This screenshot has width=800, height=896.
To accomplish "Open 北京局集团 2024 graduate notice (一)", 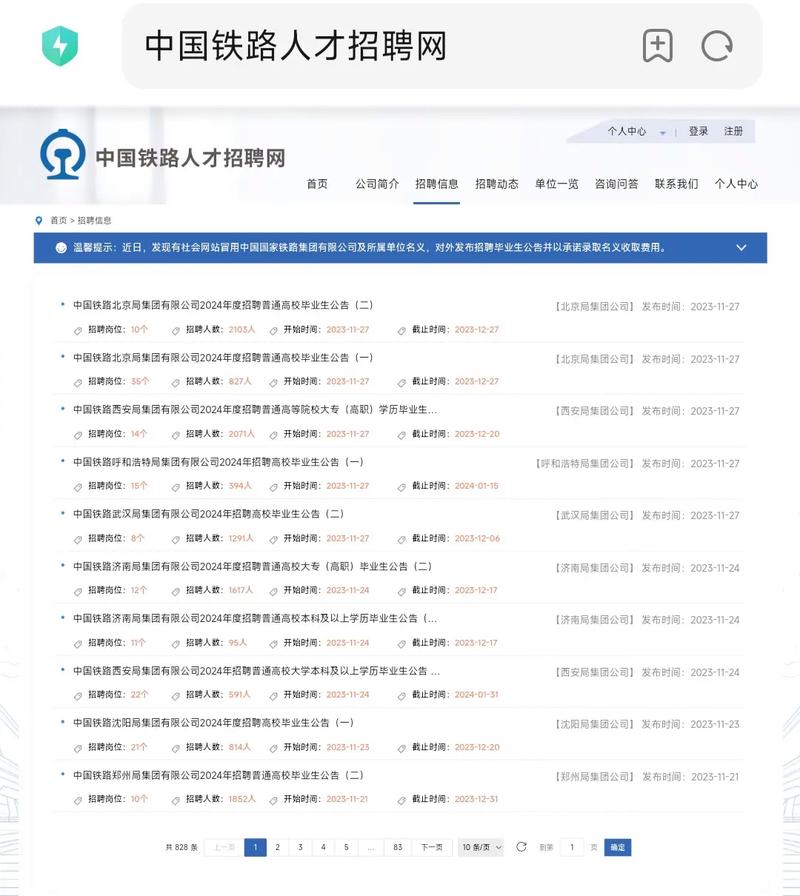I will pyautogui.click(x=223, y=358).
